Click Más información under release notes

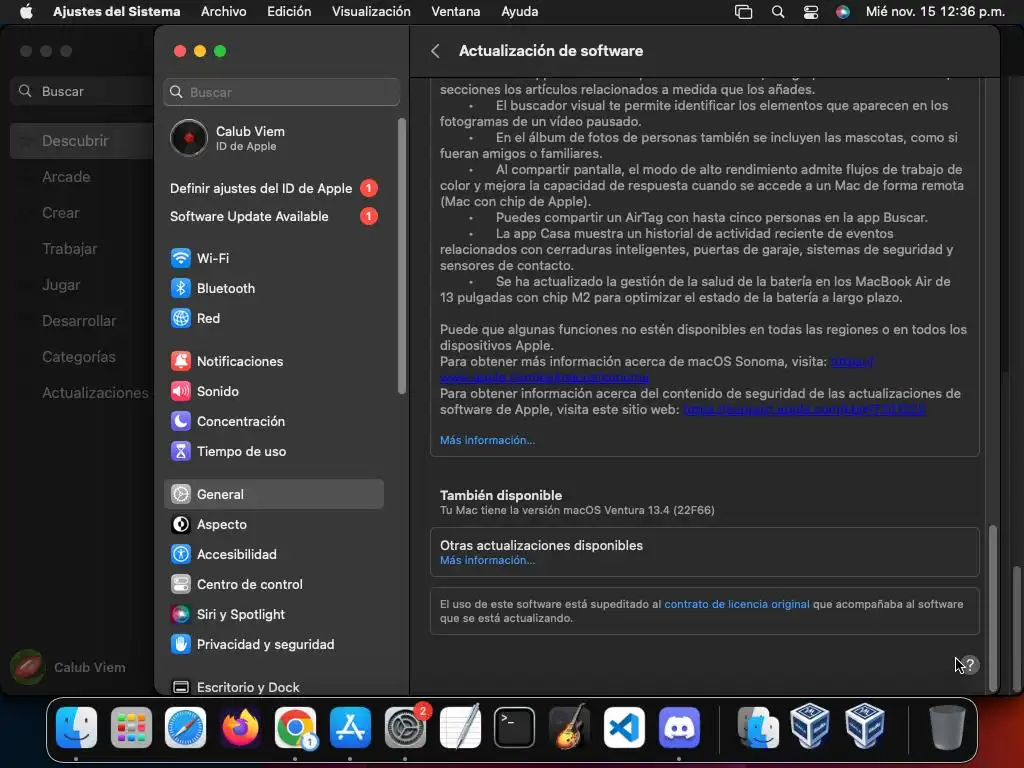click(487, 440)
